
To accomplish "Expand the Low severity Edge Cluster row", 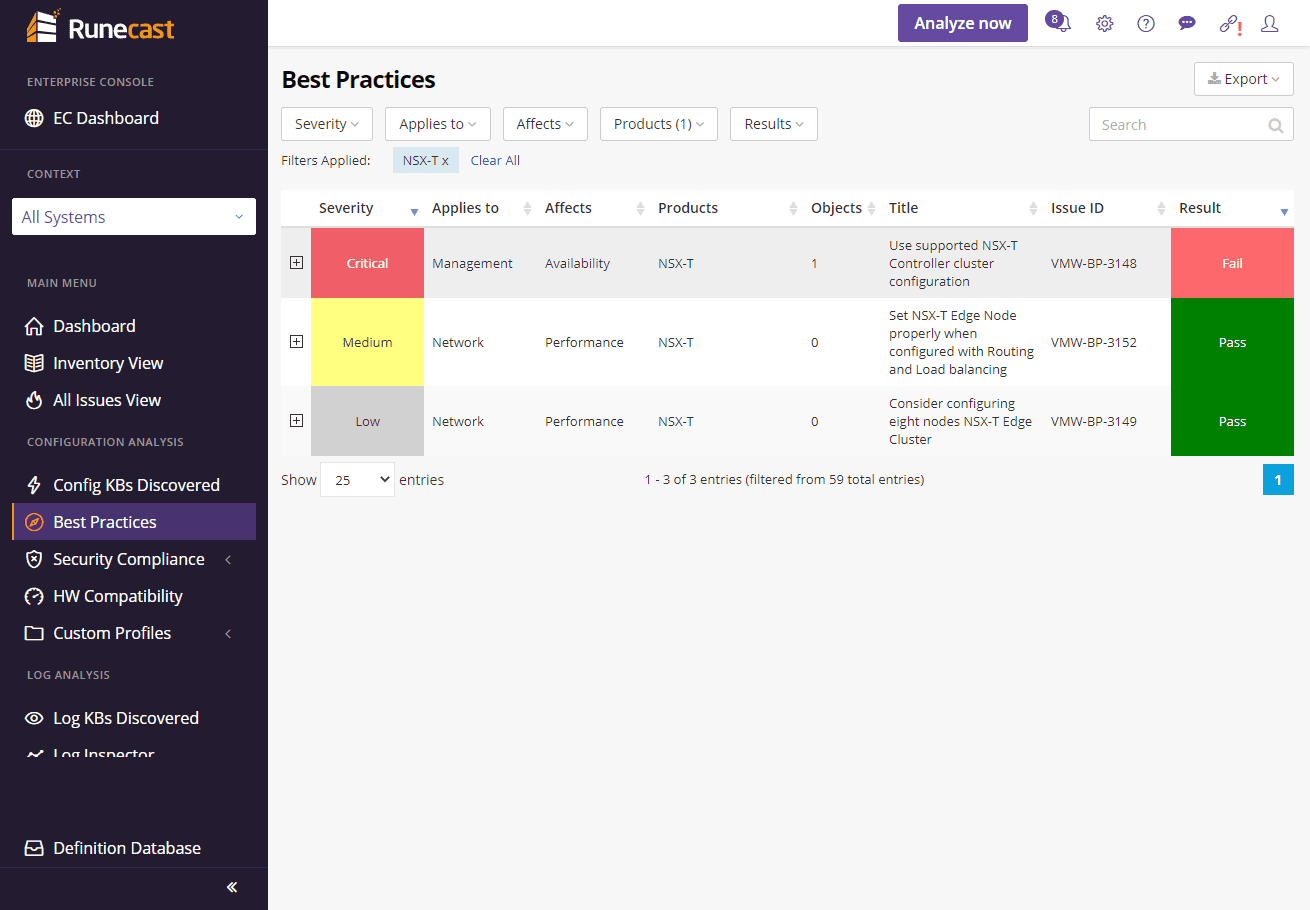I will [x=296, y=421].
